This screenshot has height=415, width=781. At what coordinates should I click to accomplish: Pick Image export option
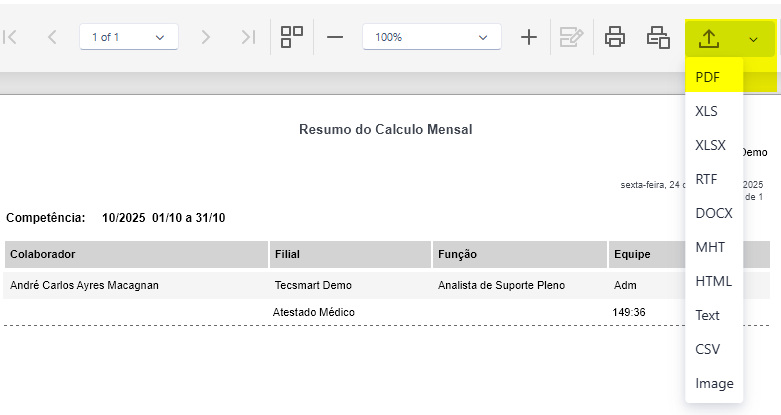(x=714, y=383)
